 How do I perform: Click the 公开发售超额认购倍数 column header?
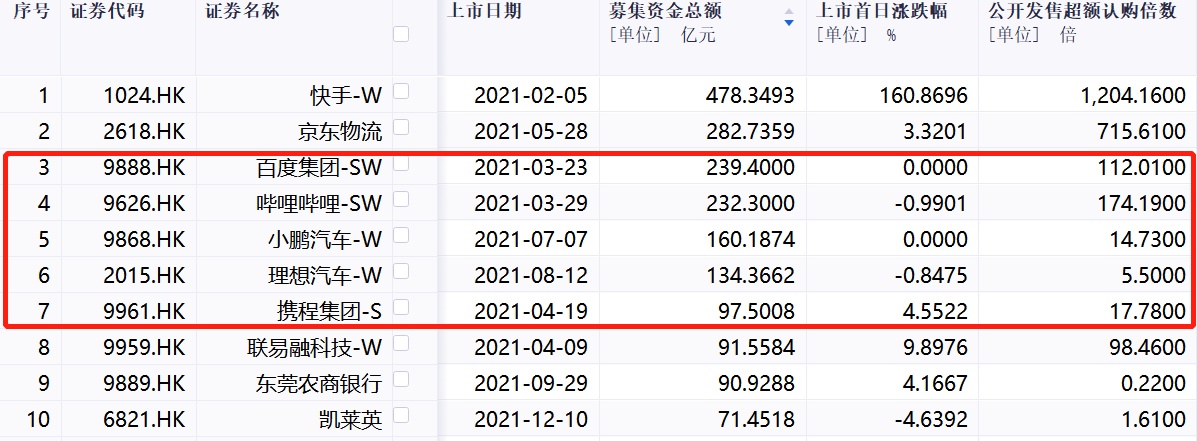[1082, 12]
